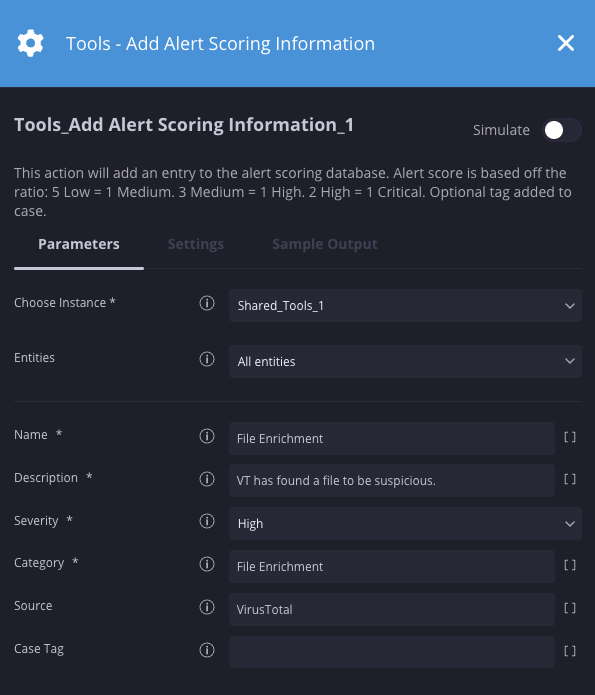Screen dimensions: 595x695
Task: Click info icon beside Case Tag
Action: point(207,650)
